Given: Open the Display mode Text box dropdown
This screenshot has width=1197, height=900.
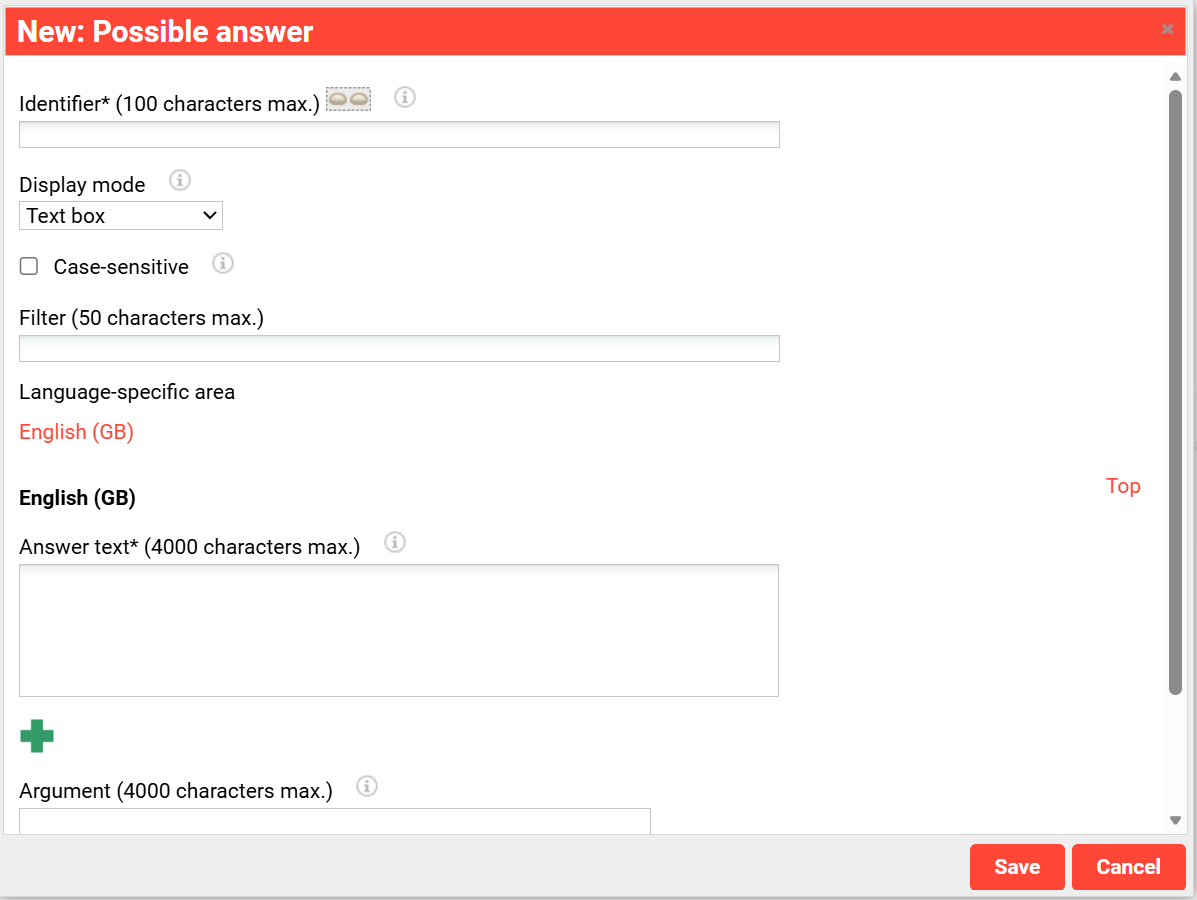Looking at the screenshot, I should coord(121,216).
